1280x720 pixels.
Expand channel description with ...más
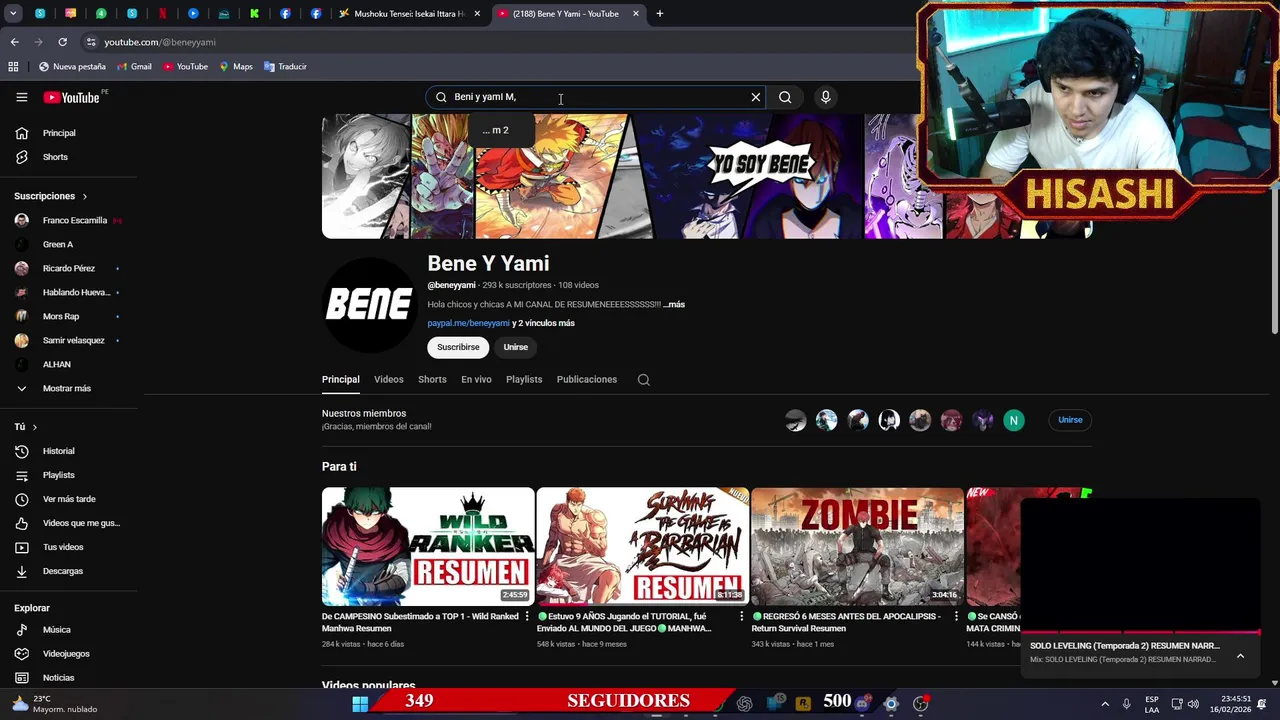click(674, 304)
